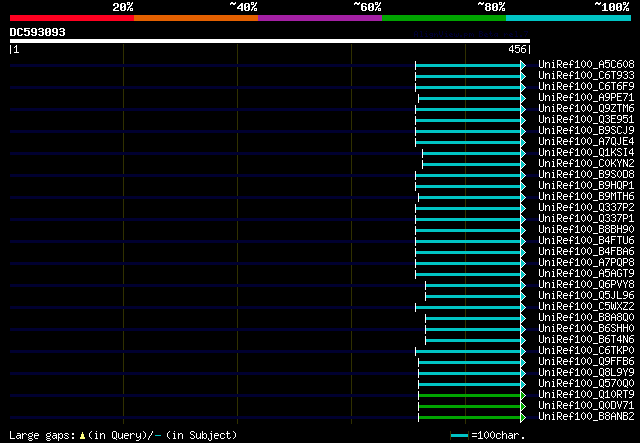Screen dimensions: 640x443
Task: Open hit UniRef100_Q3E951
Action: tap(586, 120)
